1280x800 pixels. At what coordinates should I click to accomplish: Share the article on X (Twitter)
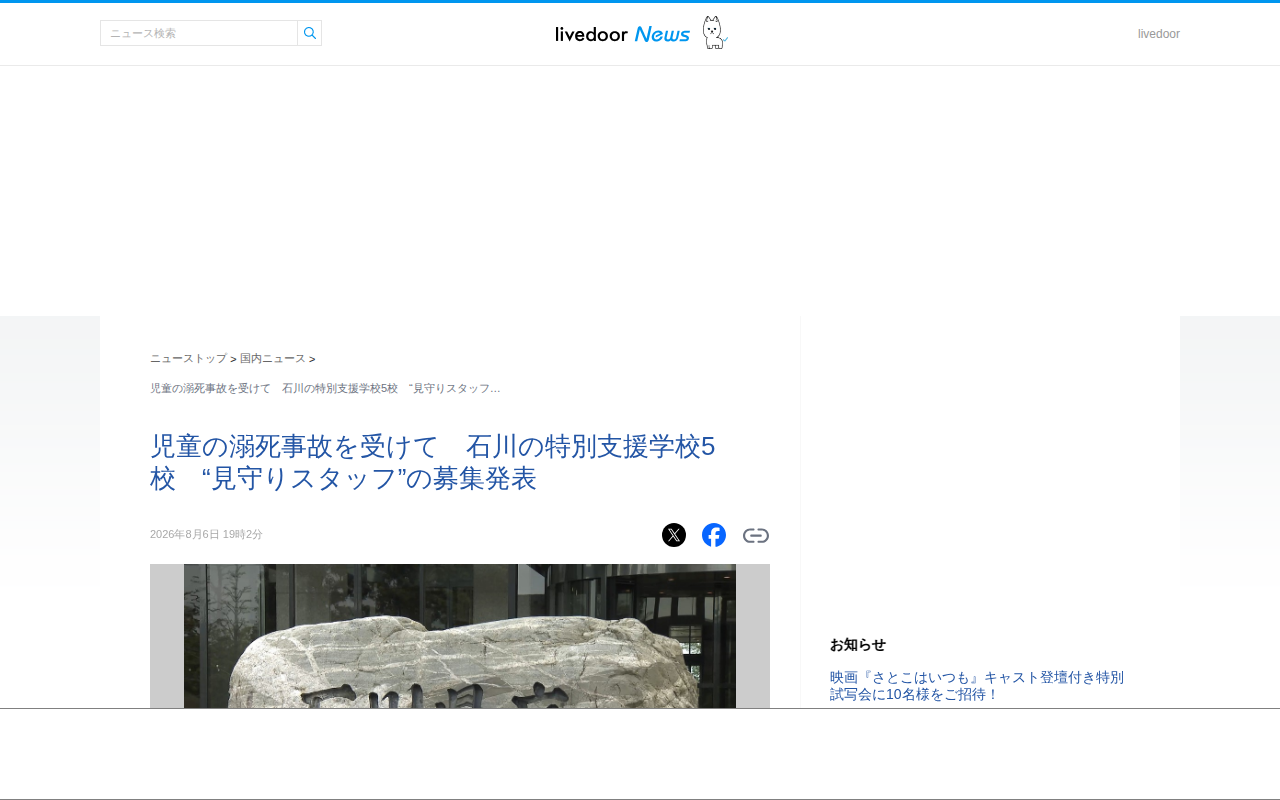click(x=674, y=535)
